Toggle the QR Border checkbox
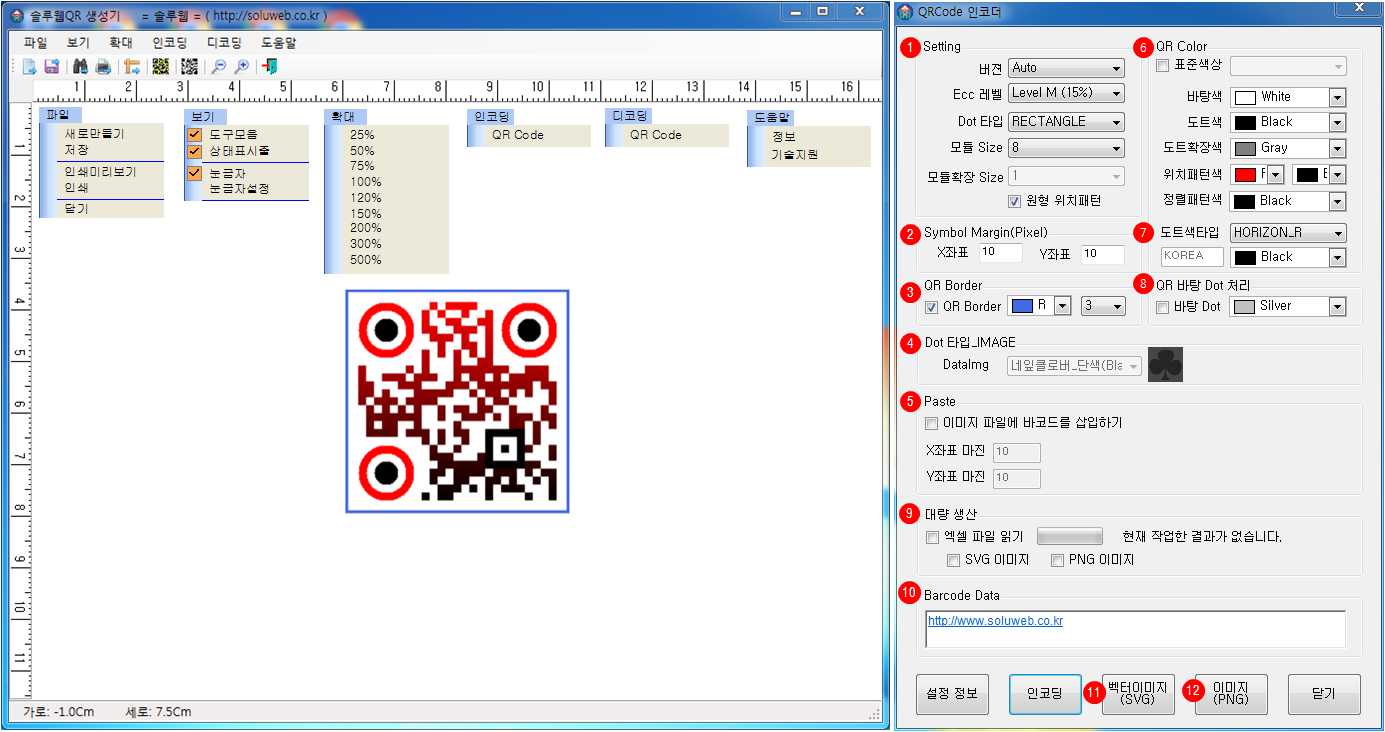Viewport: 1385px width, 732px height. coord(932,307)
